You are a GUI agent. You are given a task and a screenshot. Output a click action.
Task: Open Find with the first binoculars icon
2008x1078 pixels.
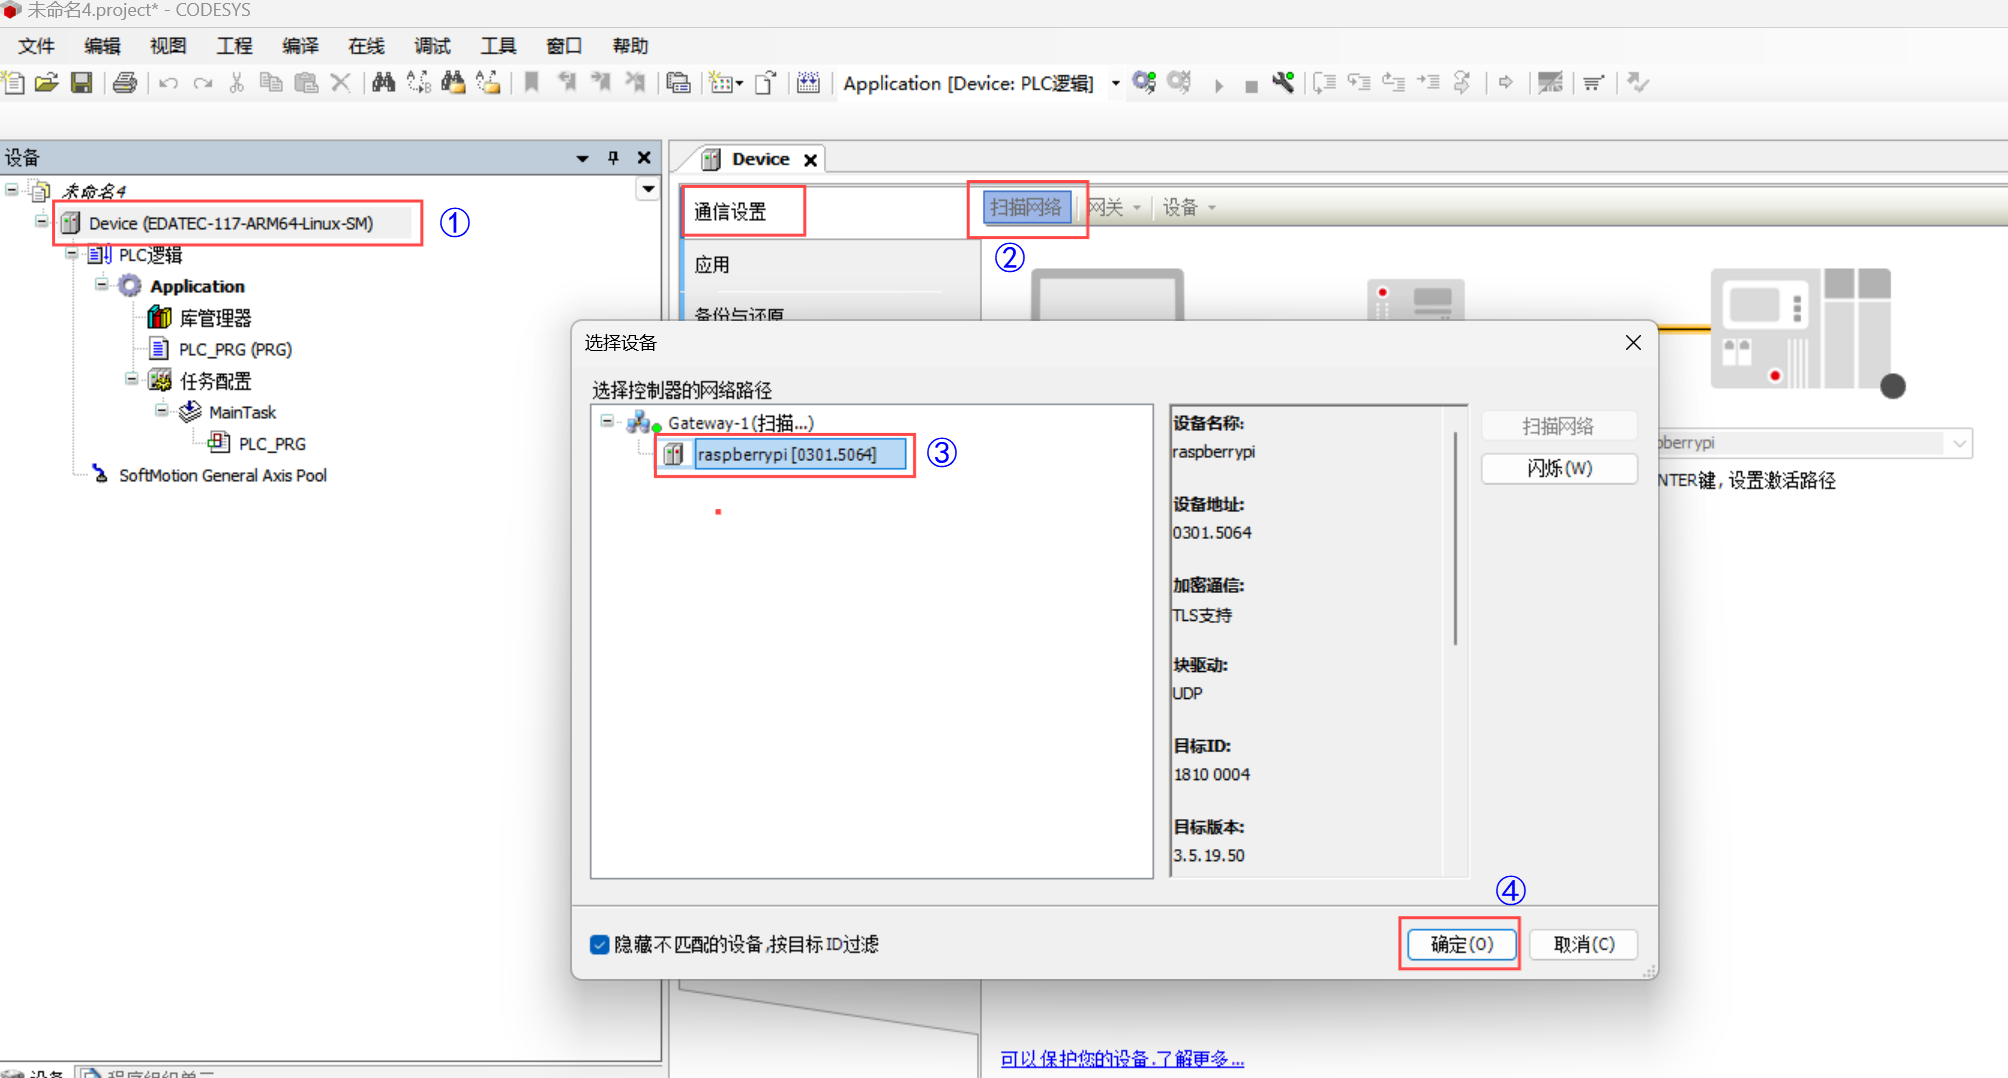383,83
